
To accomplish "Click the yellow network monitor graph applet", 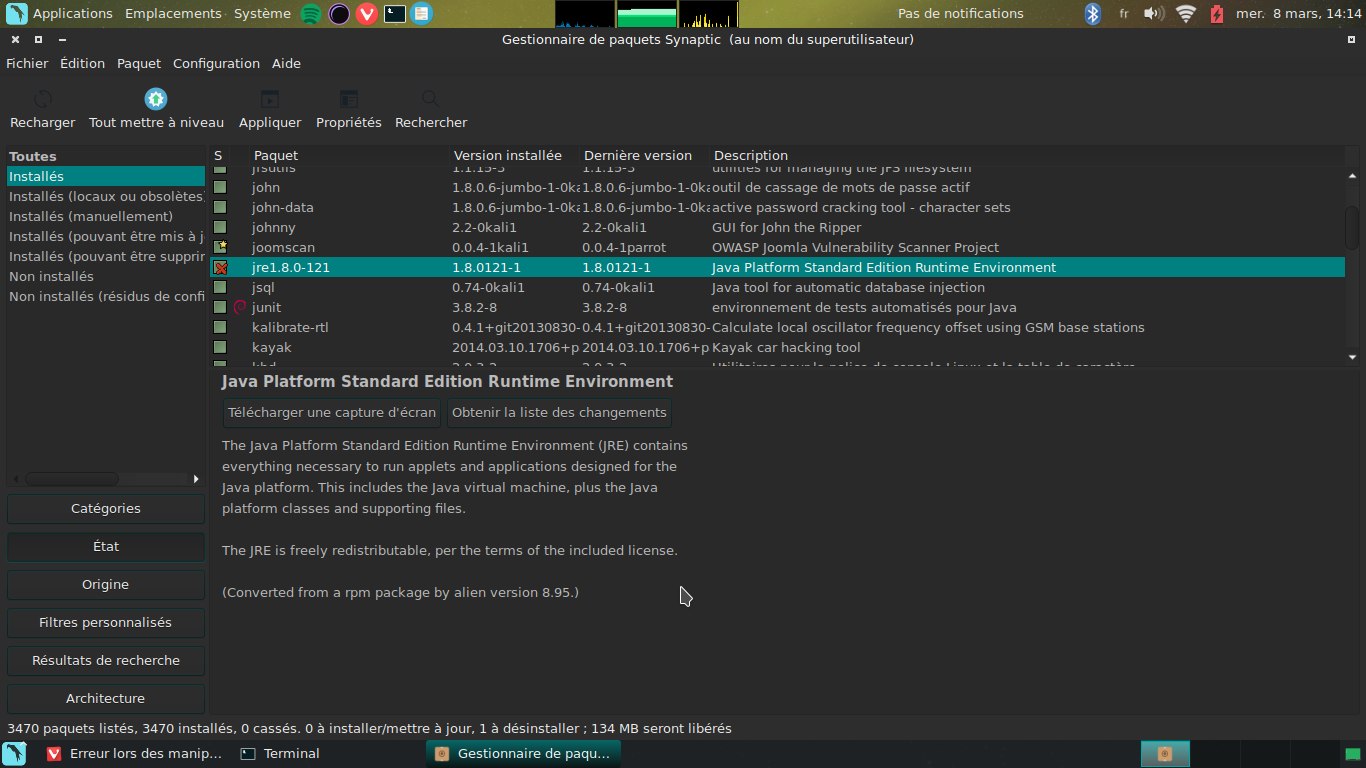I will click(709, 14).
